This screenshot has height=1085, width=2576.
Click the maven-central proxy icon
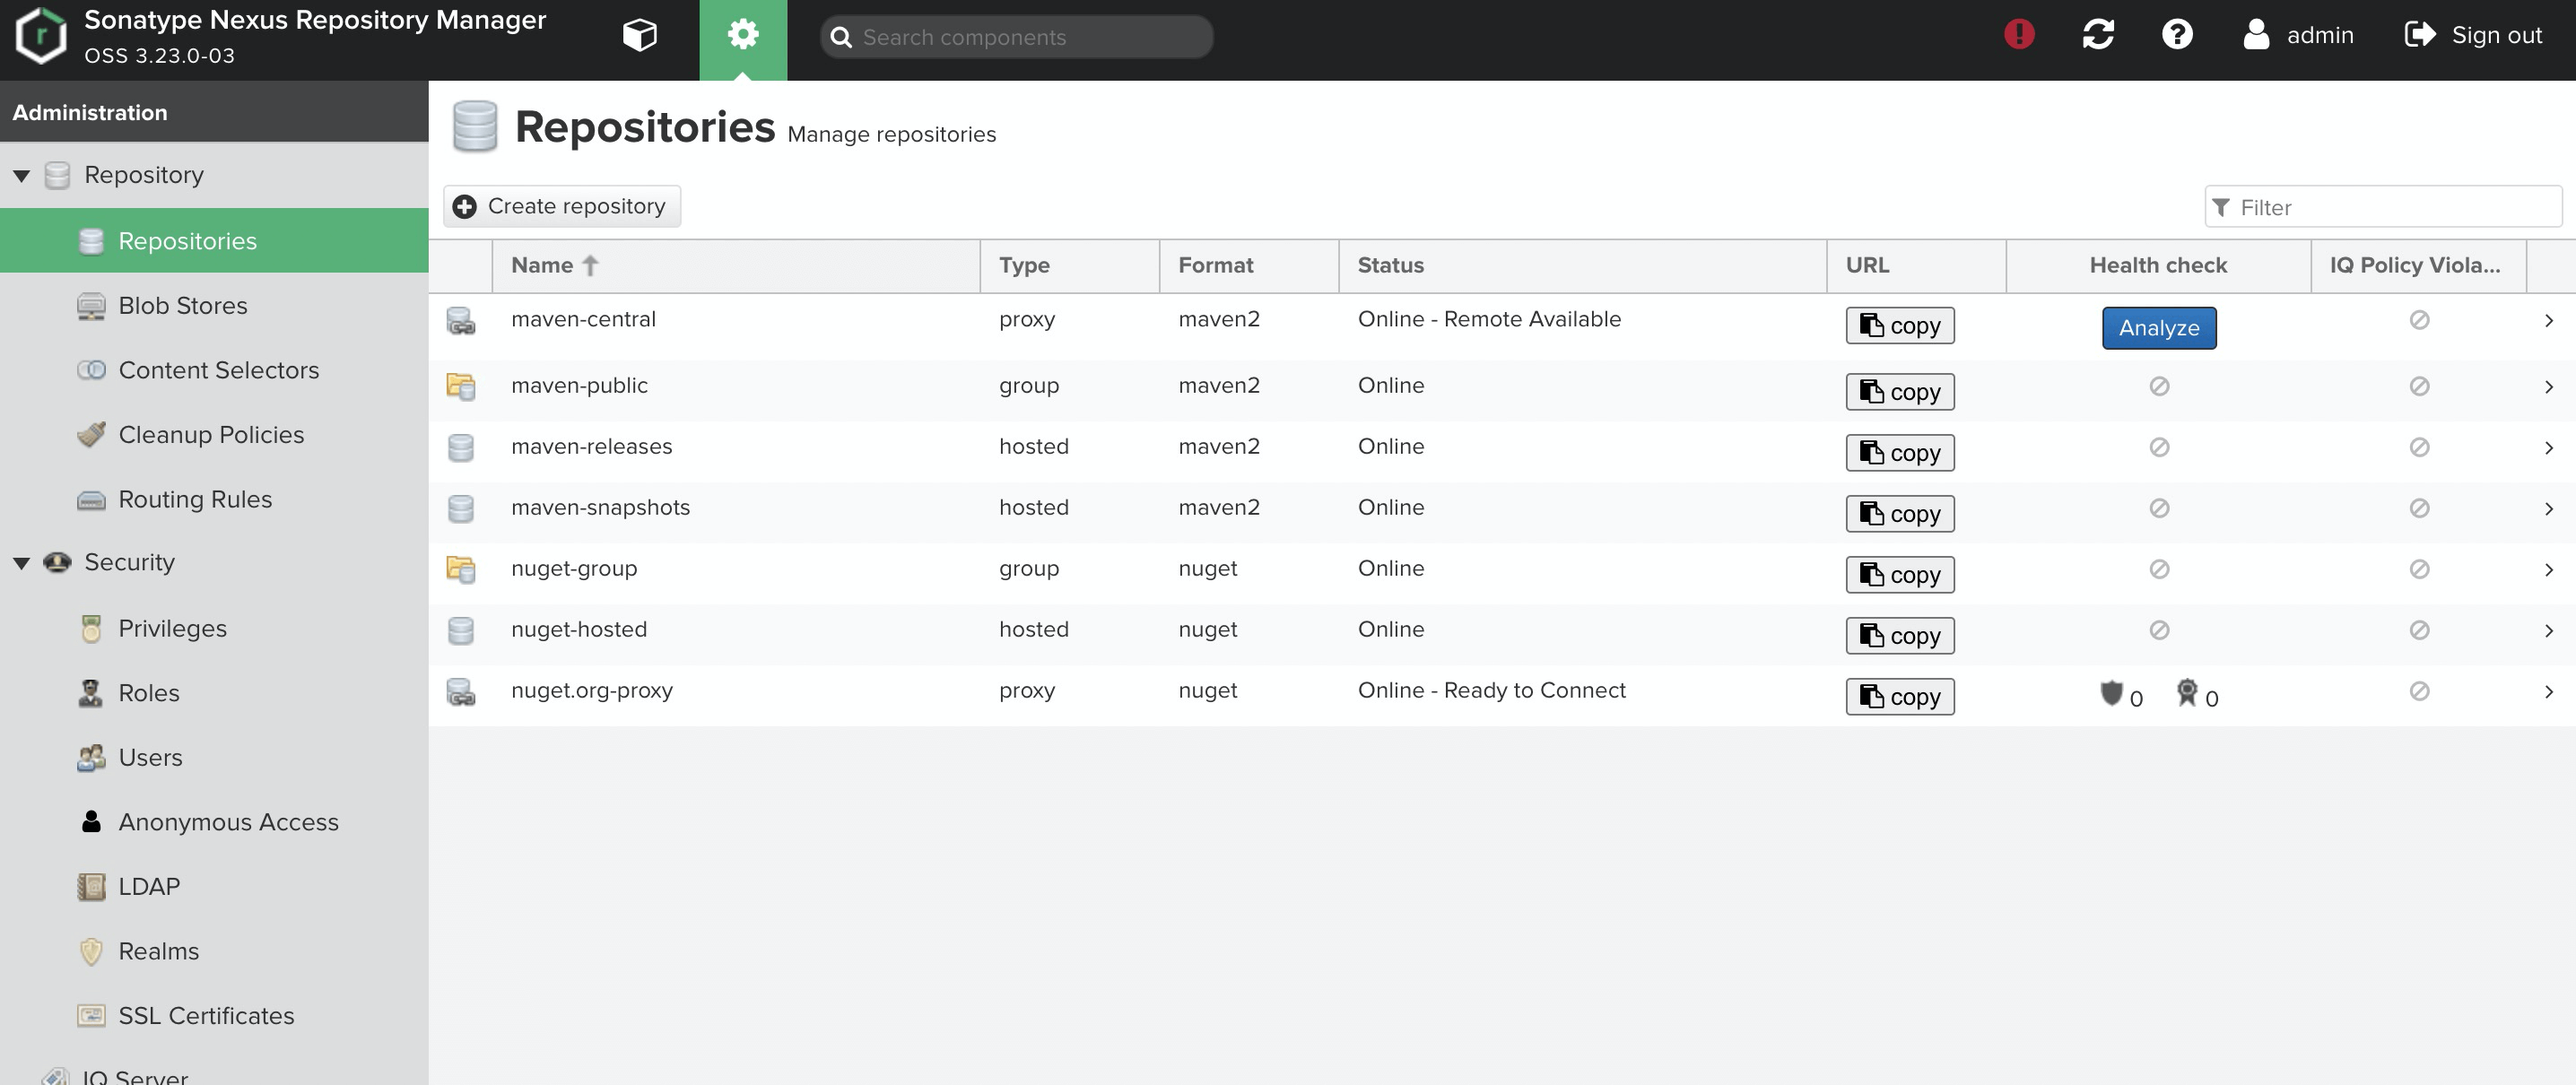coord(461,321)
